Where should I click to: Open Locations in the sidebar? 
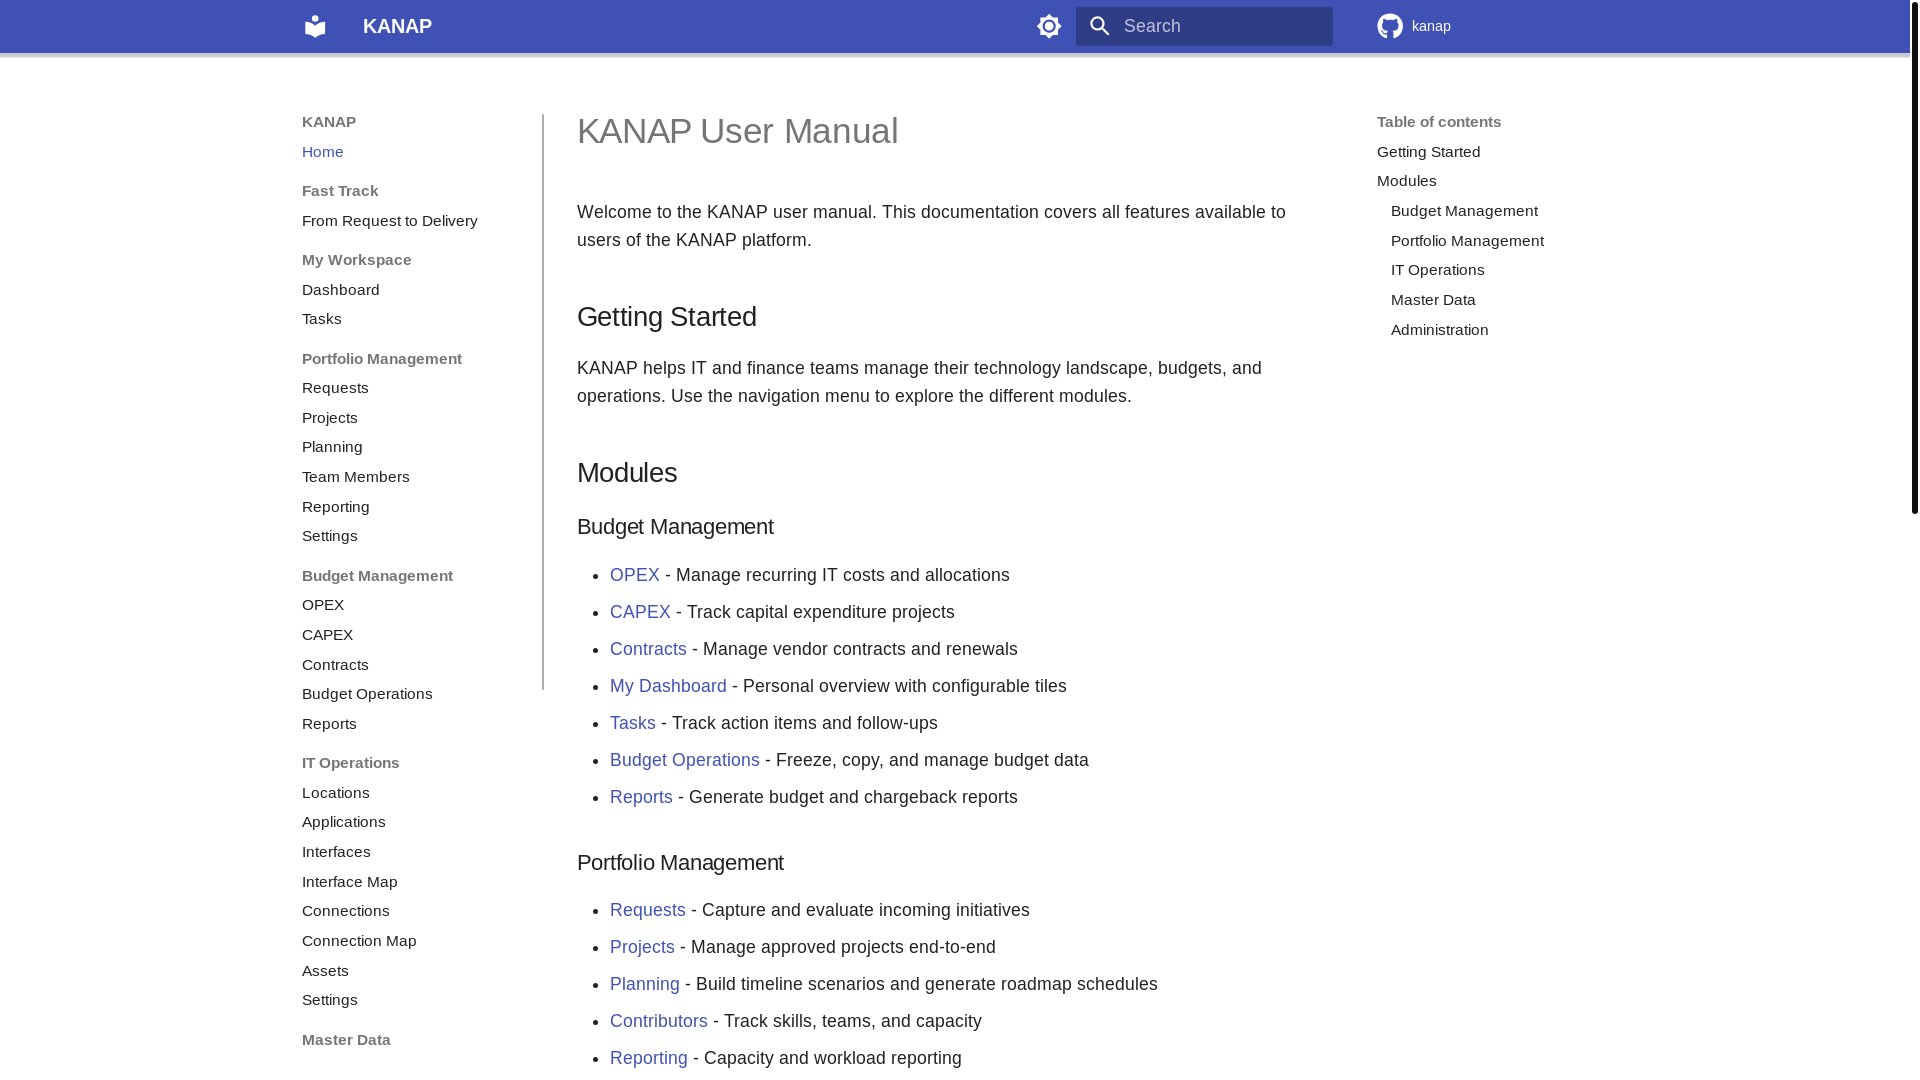coord(336,793)
